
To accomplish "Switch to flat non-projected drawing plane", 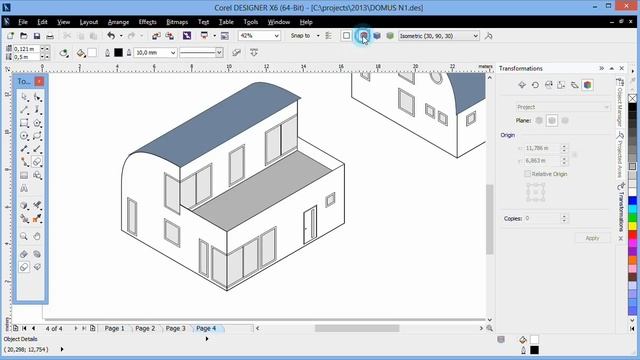I will [x=347, y=36].
